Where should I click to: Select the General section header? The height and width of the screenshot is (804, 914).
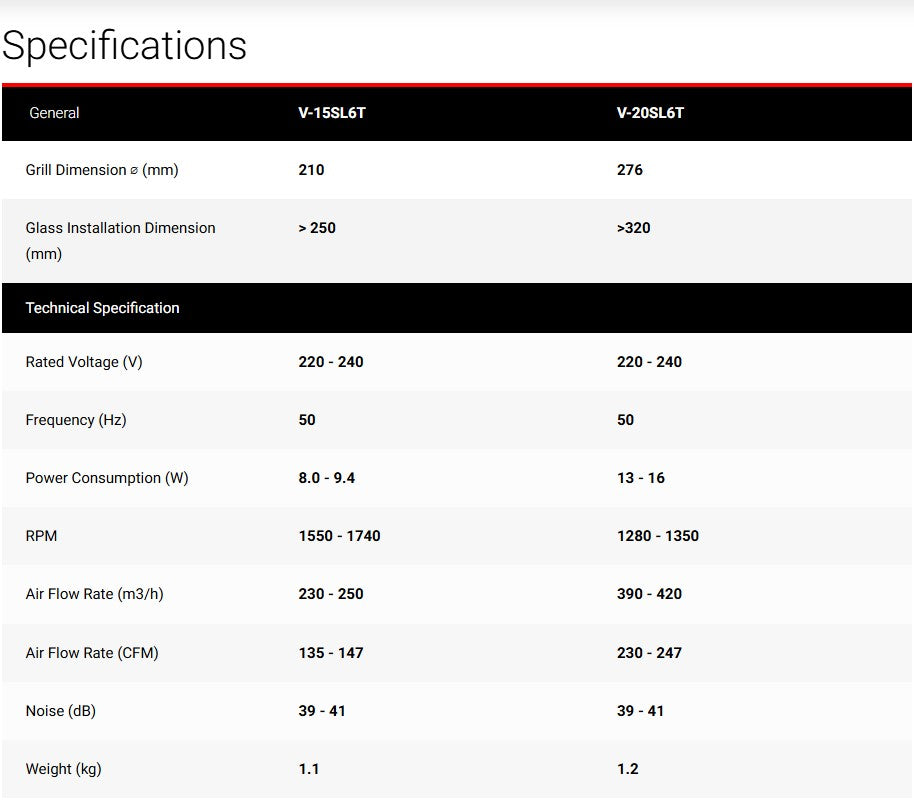point(54,113)
